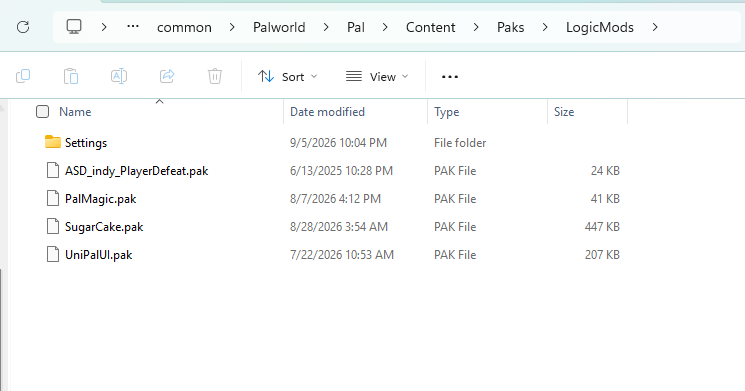Click the Copy toolbar icon
The height and width of the screenshot is (391, 745).
pos(23,76)
